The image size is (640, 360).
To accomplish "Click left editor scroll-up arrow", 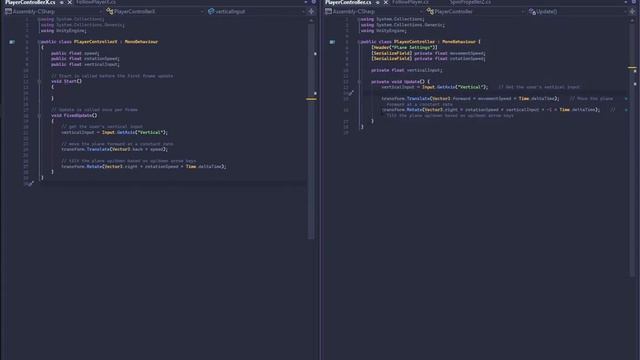I will point(311,20).
